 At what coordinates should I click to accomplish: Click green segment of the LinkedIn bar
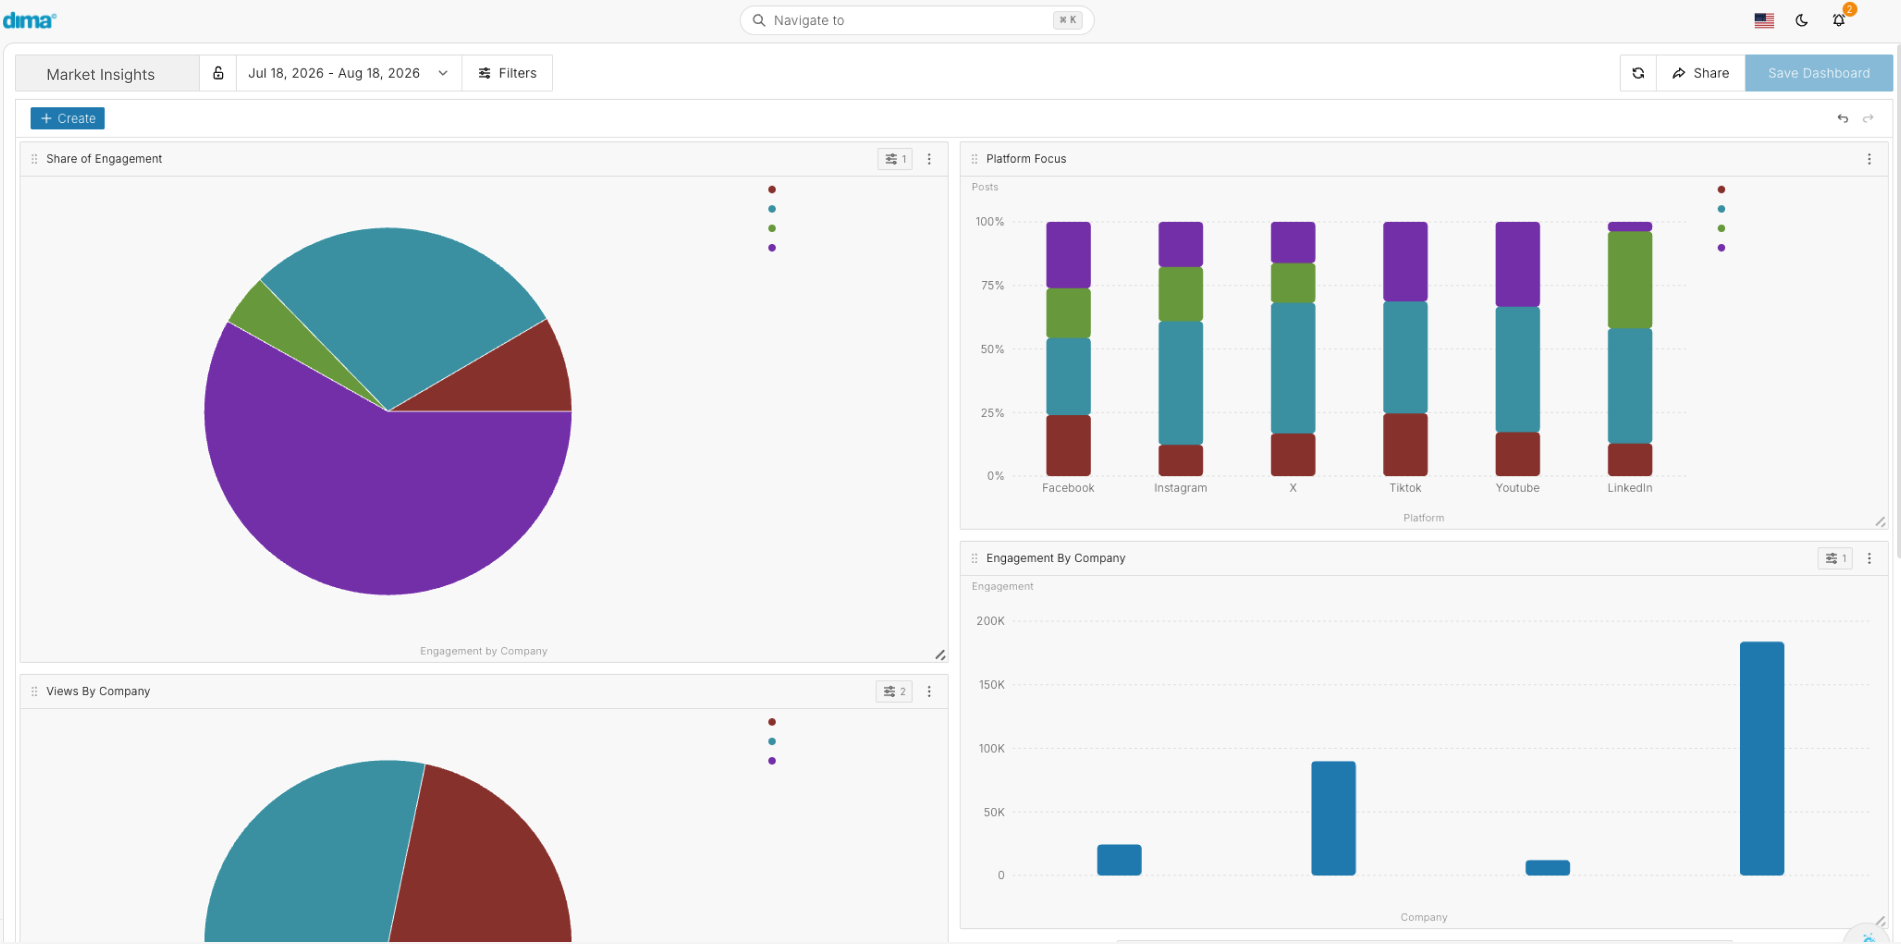tap(1630, 280)
